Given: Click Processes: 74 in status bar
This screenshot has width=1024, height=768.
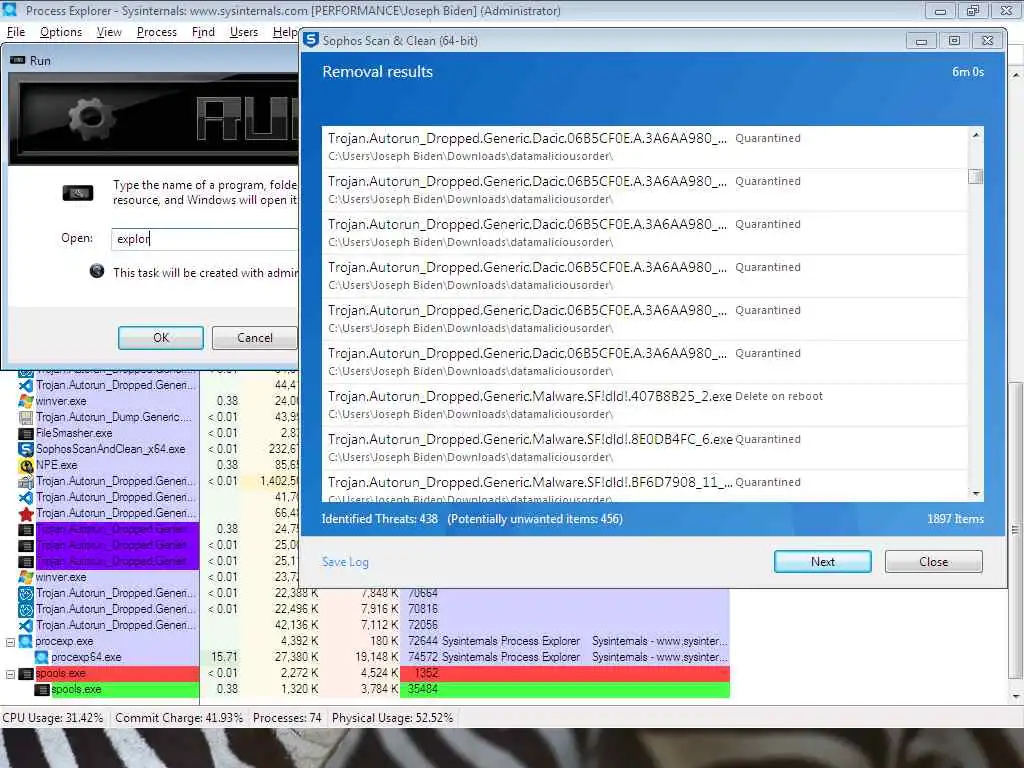Looking at the screenshot, I should tap(287, 718).
